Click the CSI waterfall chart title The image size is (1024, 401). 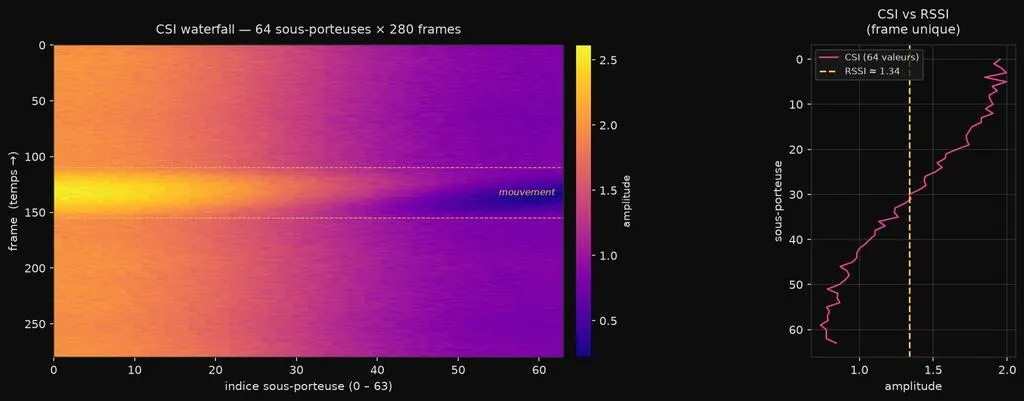coord(308,29)
